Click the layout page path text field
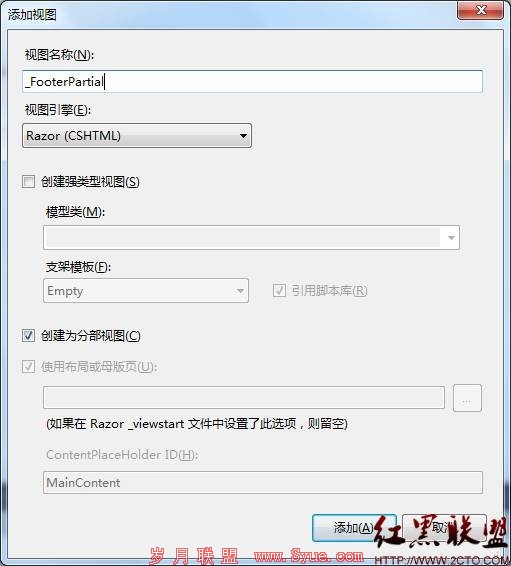Screen dimensions: 511x566 (x=244, y=397)
